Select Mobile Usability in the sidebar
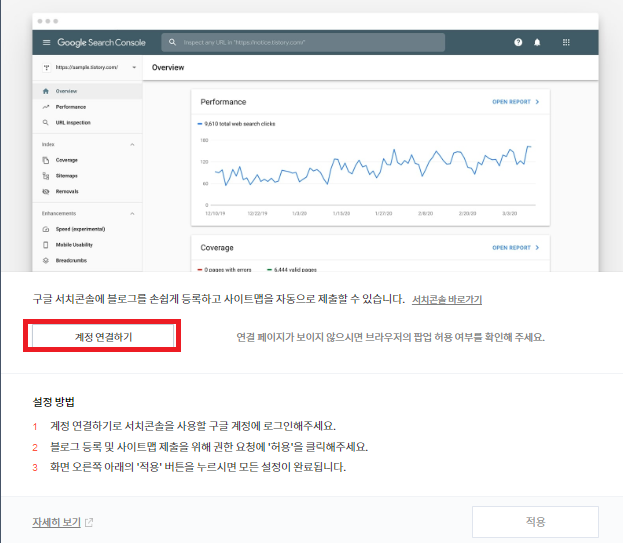This screenshot has height=543, width=623. [87, 245]
